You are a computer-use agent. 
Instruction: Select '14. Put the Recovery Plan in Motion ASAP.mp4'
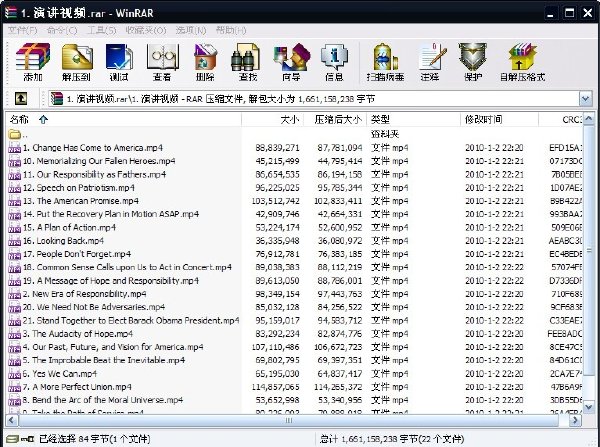tap(111, 214)
